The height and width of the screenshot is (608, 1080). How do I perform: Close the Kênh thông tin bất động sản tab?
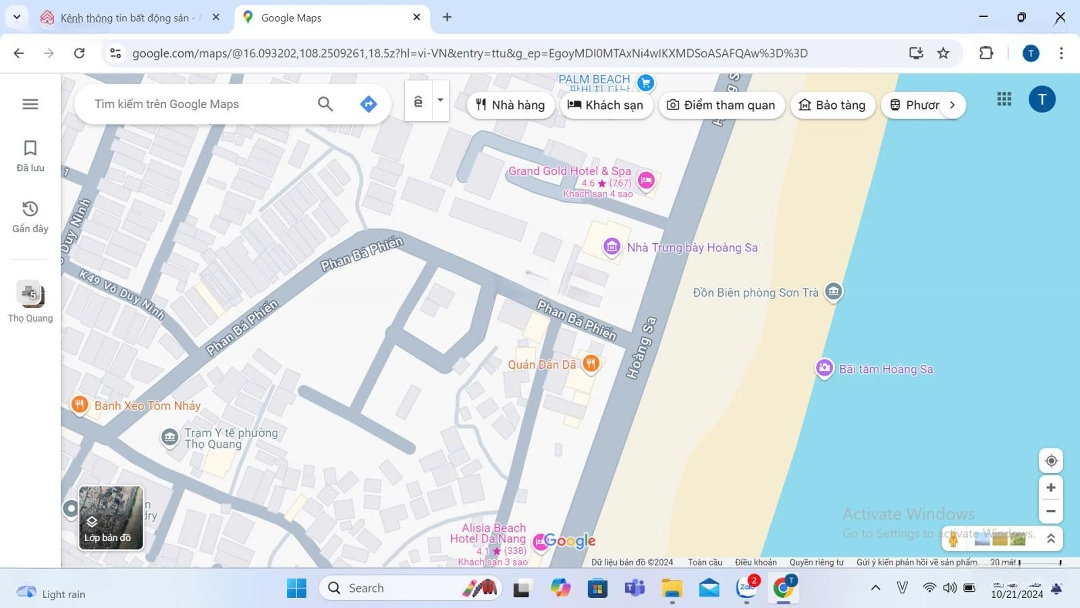pyautogui.click(x=216, y=17)
